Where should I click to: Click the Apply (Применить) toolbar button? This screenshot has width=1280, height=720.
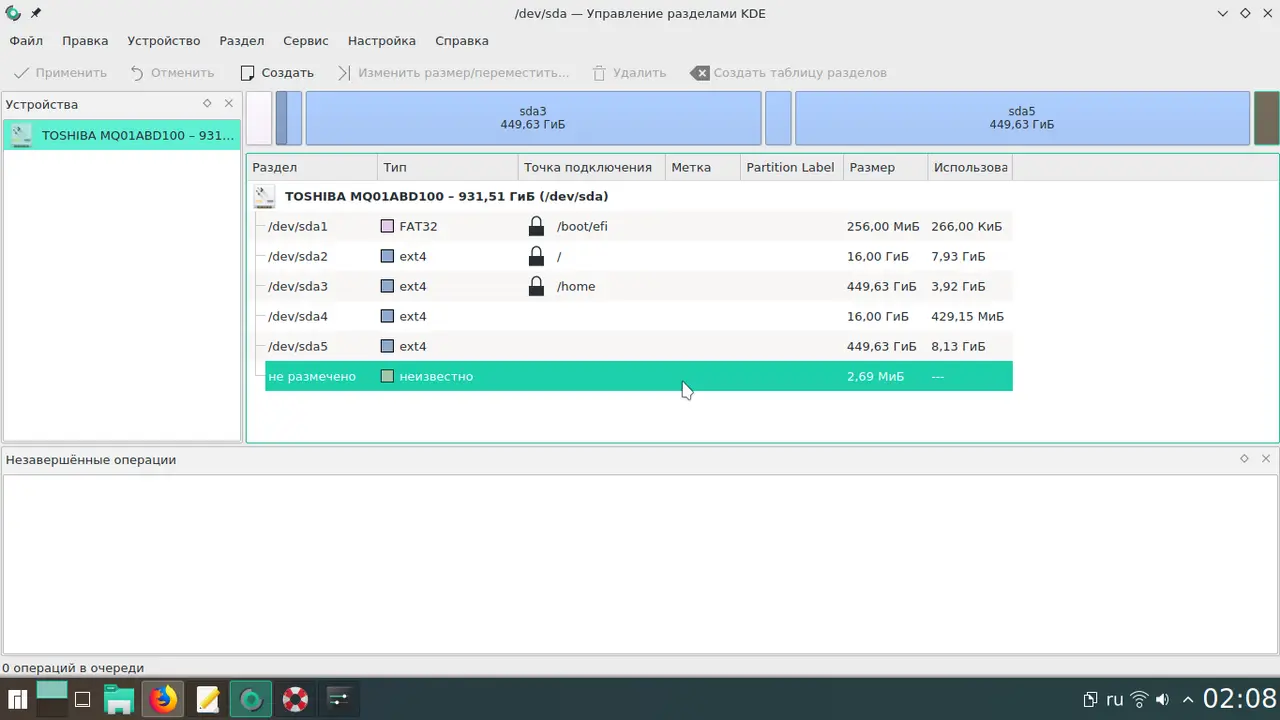(60, 73)
